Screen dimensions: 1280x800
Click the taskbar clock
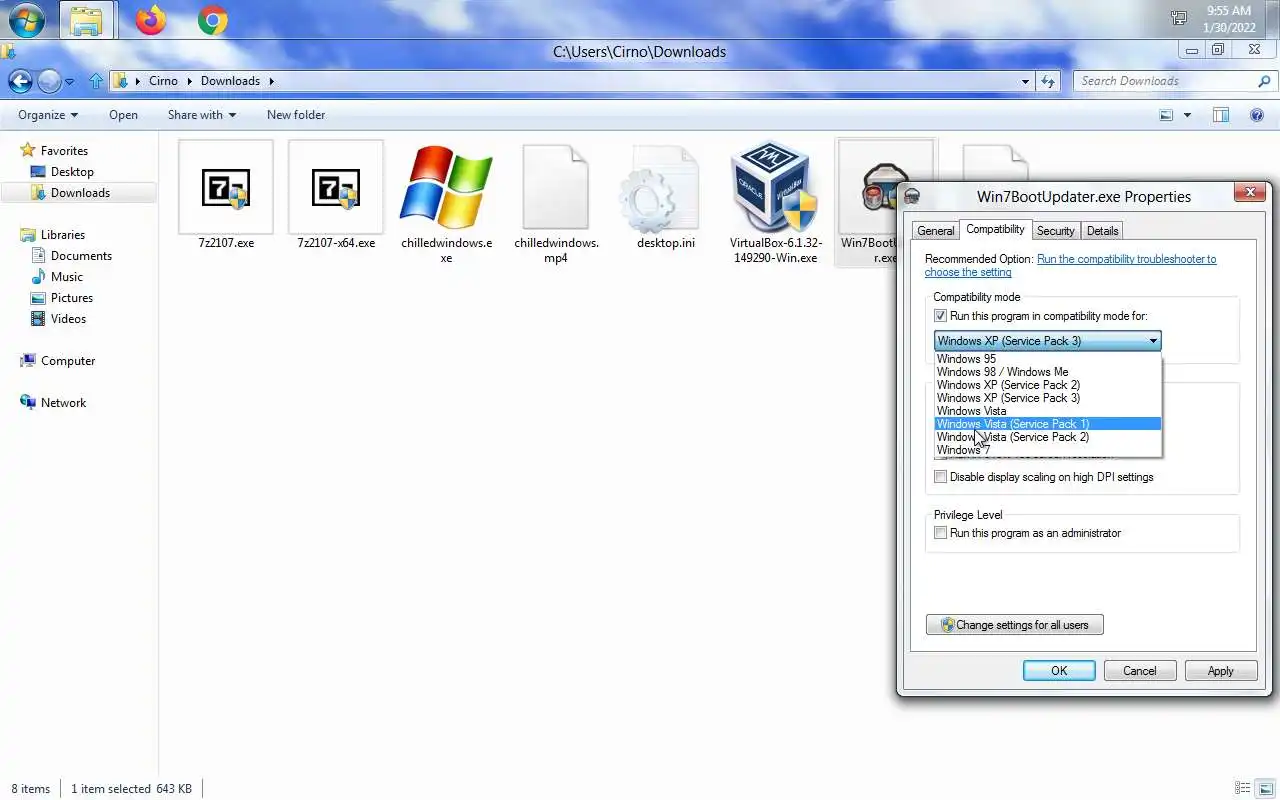(1229, 19)
